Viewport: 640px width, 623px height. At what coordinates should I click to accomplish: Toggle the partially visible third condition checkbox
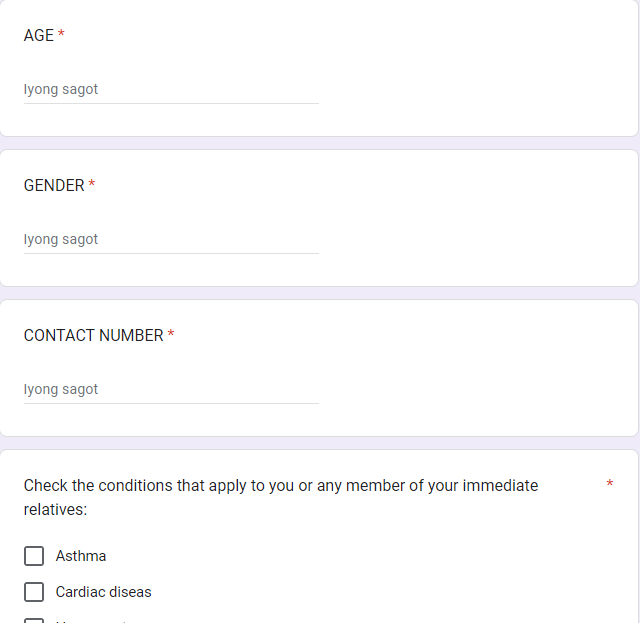coord(34,620)
